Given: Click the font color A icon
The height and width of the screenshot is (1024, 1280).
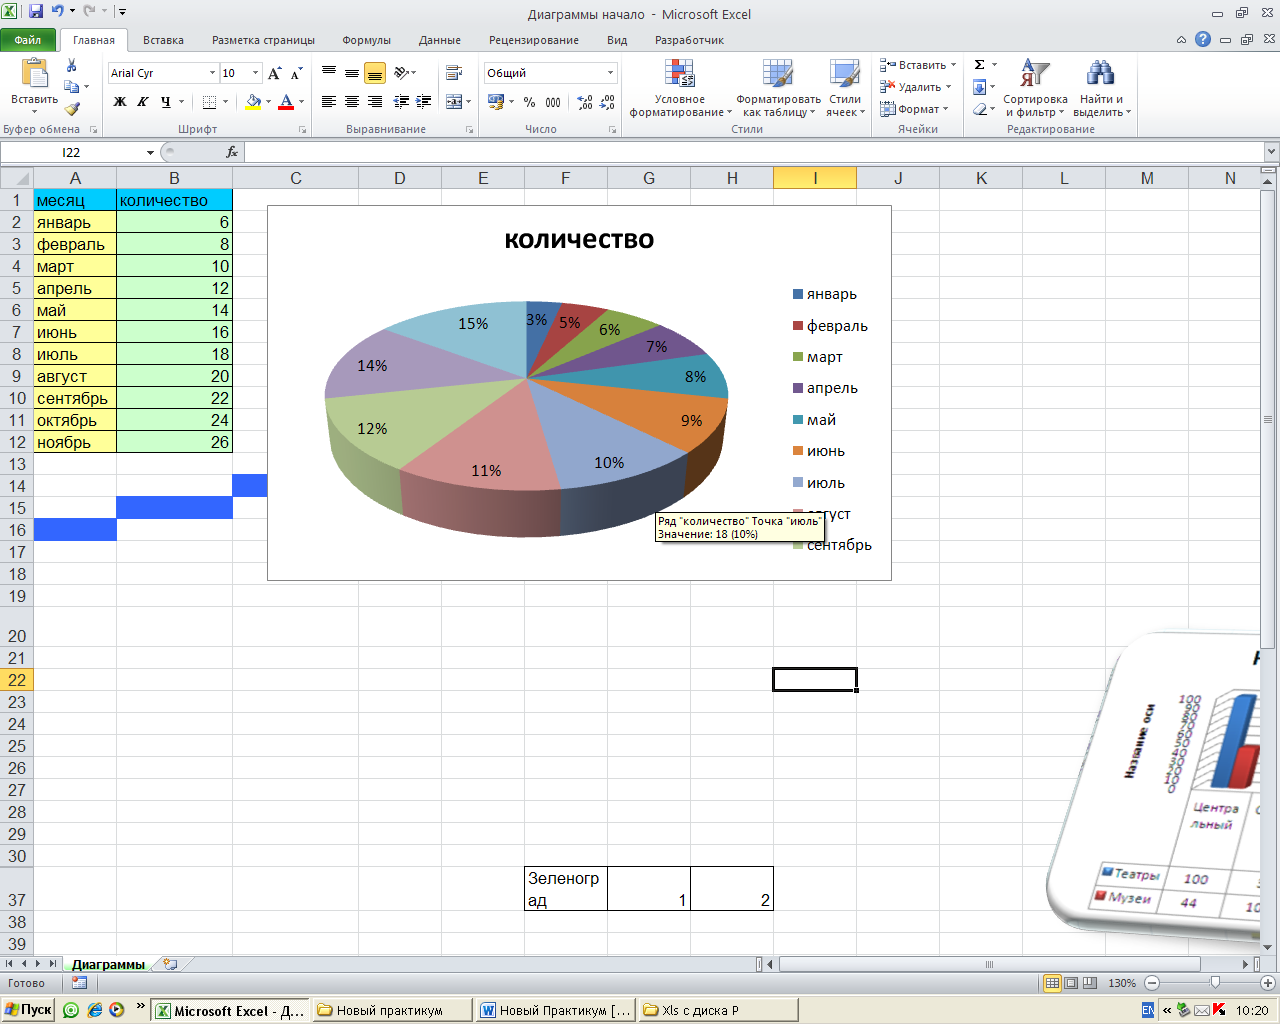Looking at the screenshot, I should coord(286,102).
